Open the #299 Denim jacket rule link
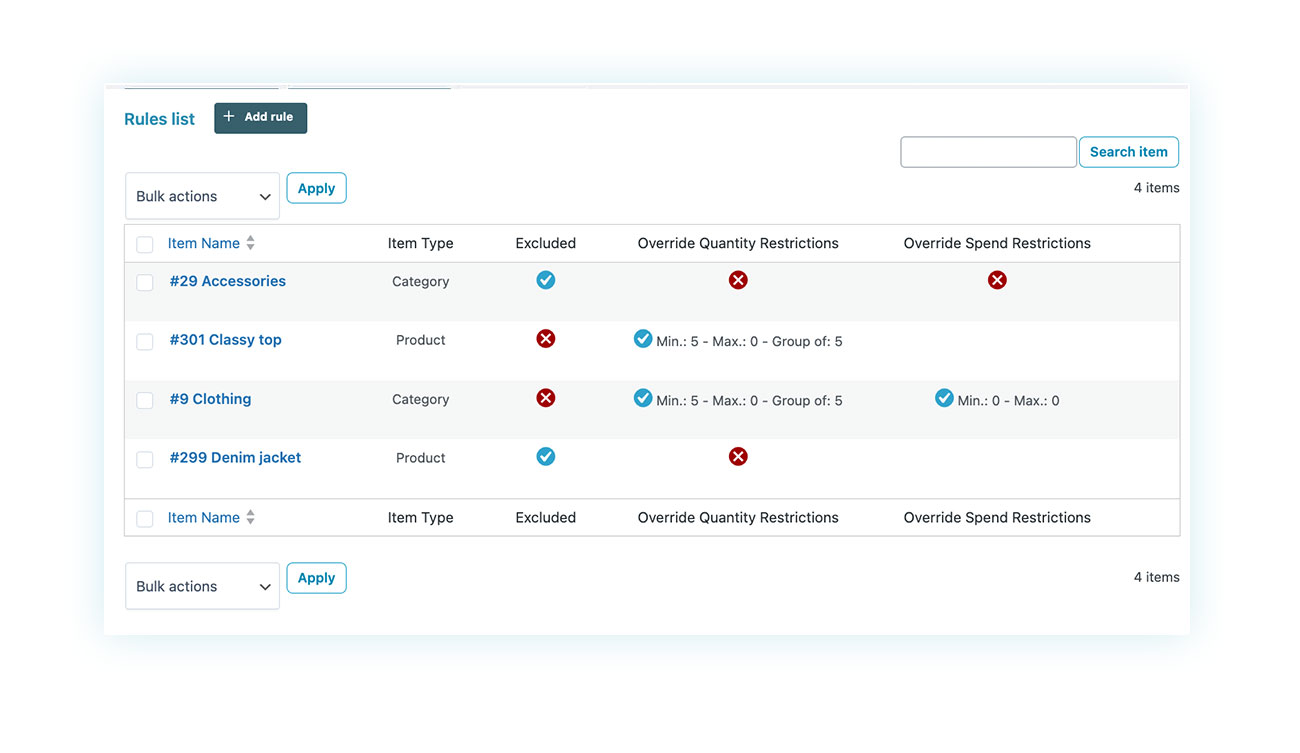 click(x=235, y=458)
